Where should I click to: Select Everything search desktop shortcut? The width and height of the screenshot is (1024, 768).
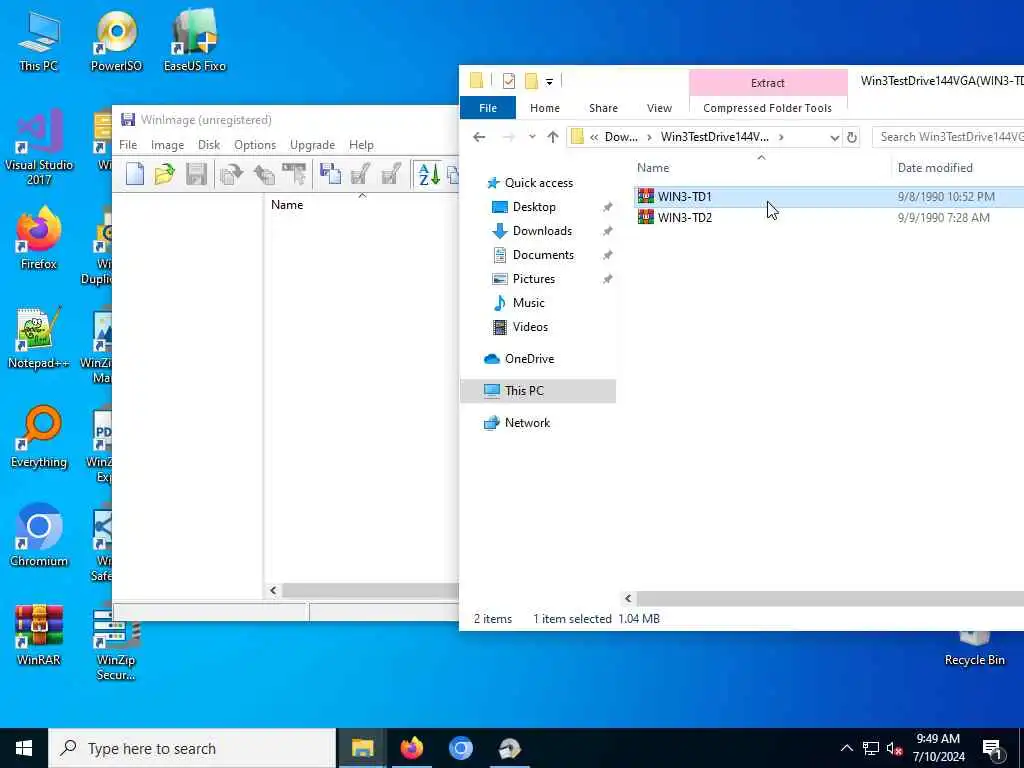point(39,438)
